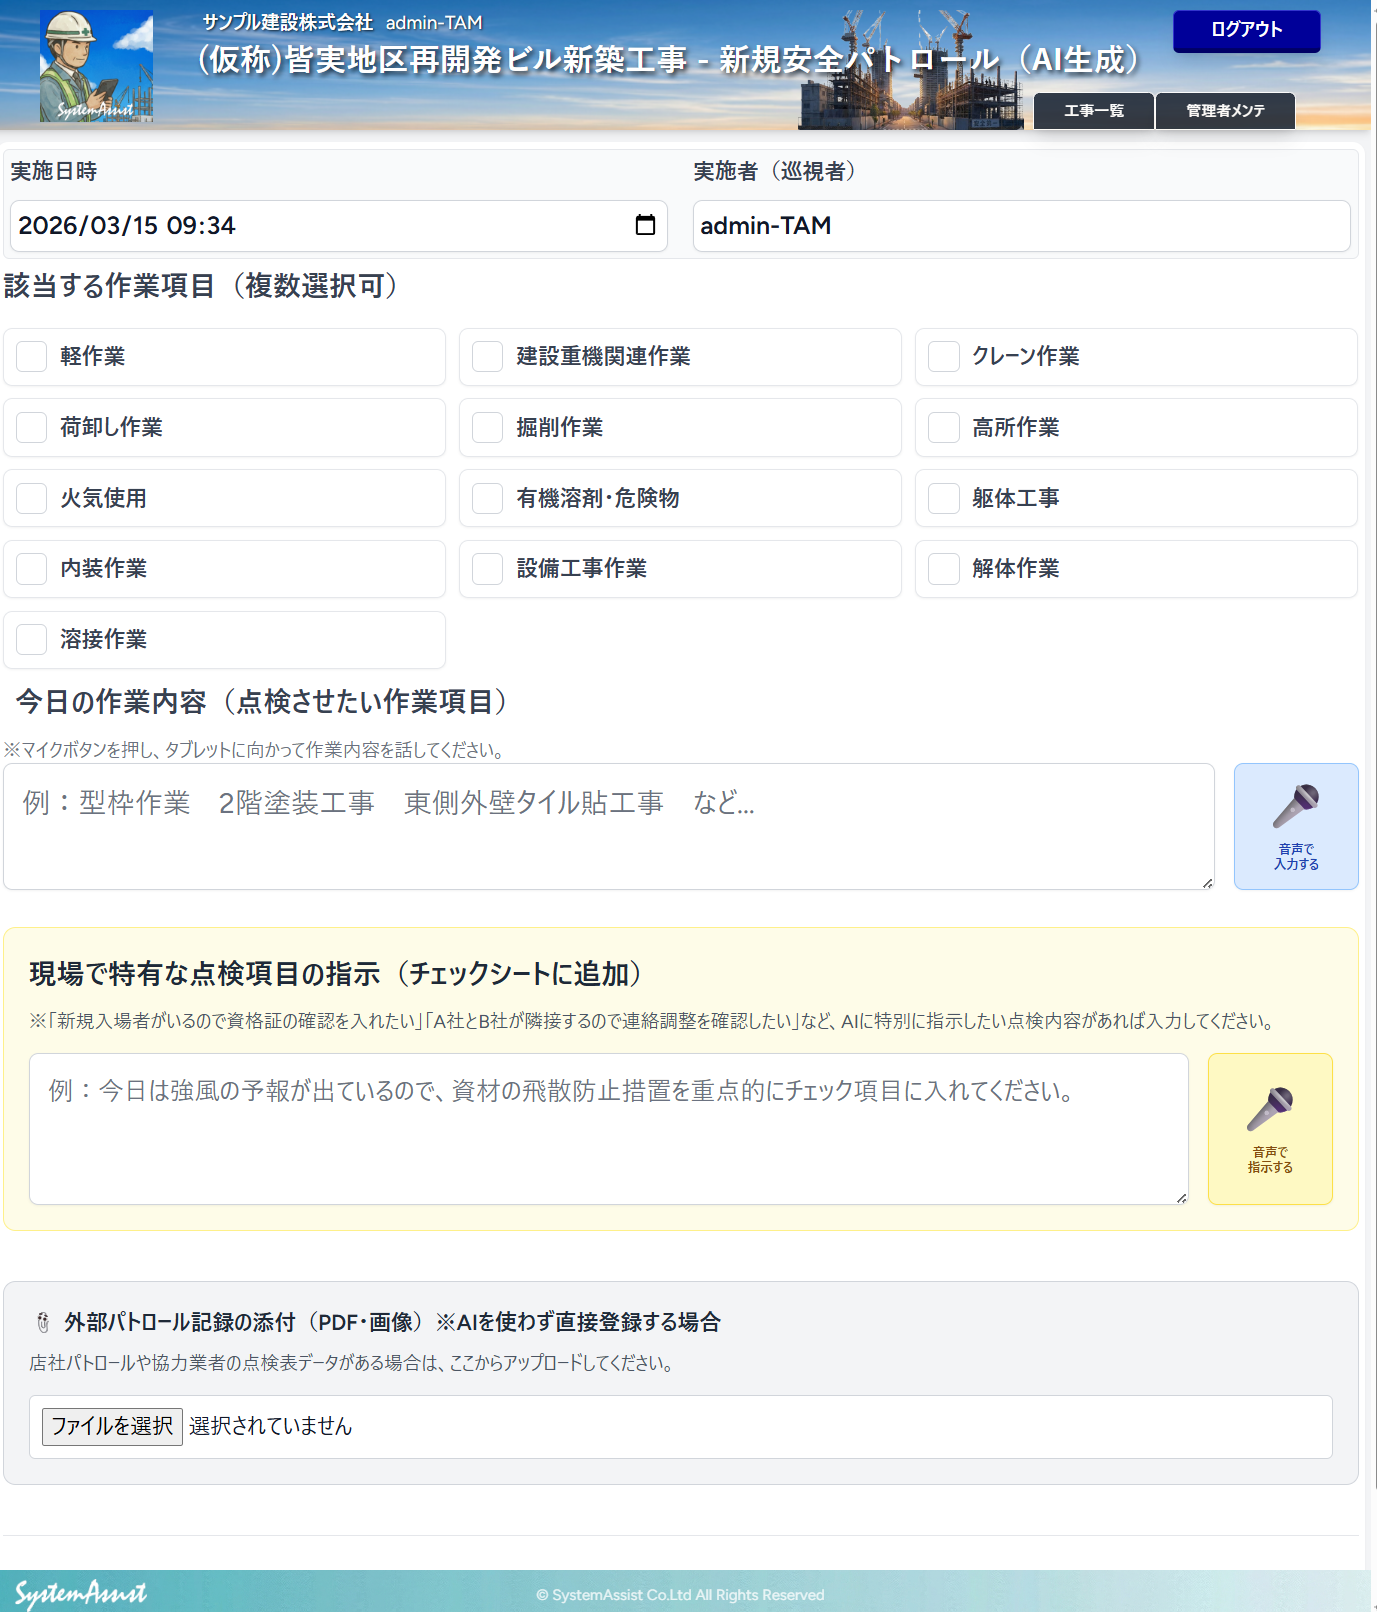Image resolution: width=1377 pixels, height=1612 pixels.
Task: Click the 実施日時 date-time field
Action: tap(320, 226)
